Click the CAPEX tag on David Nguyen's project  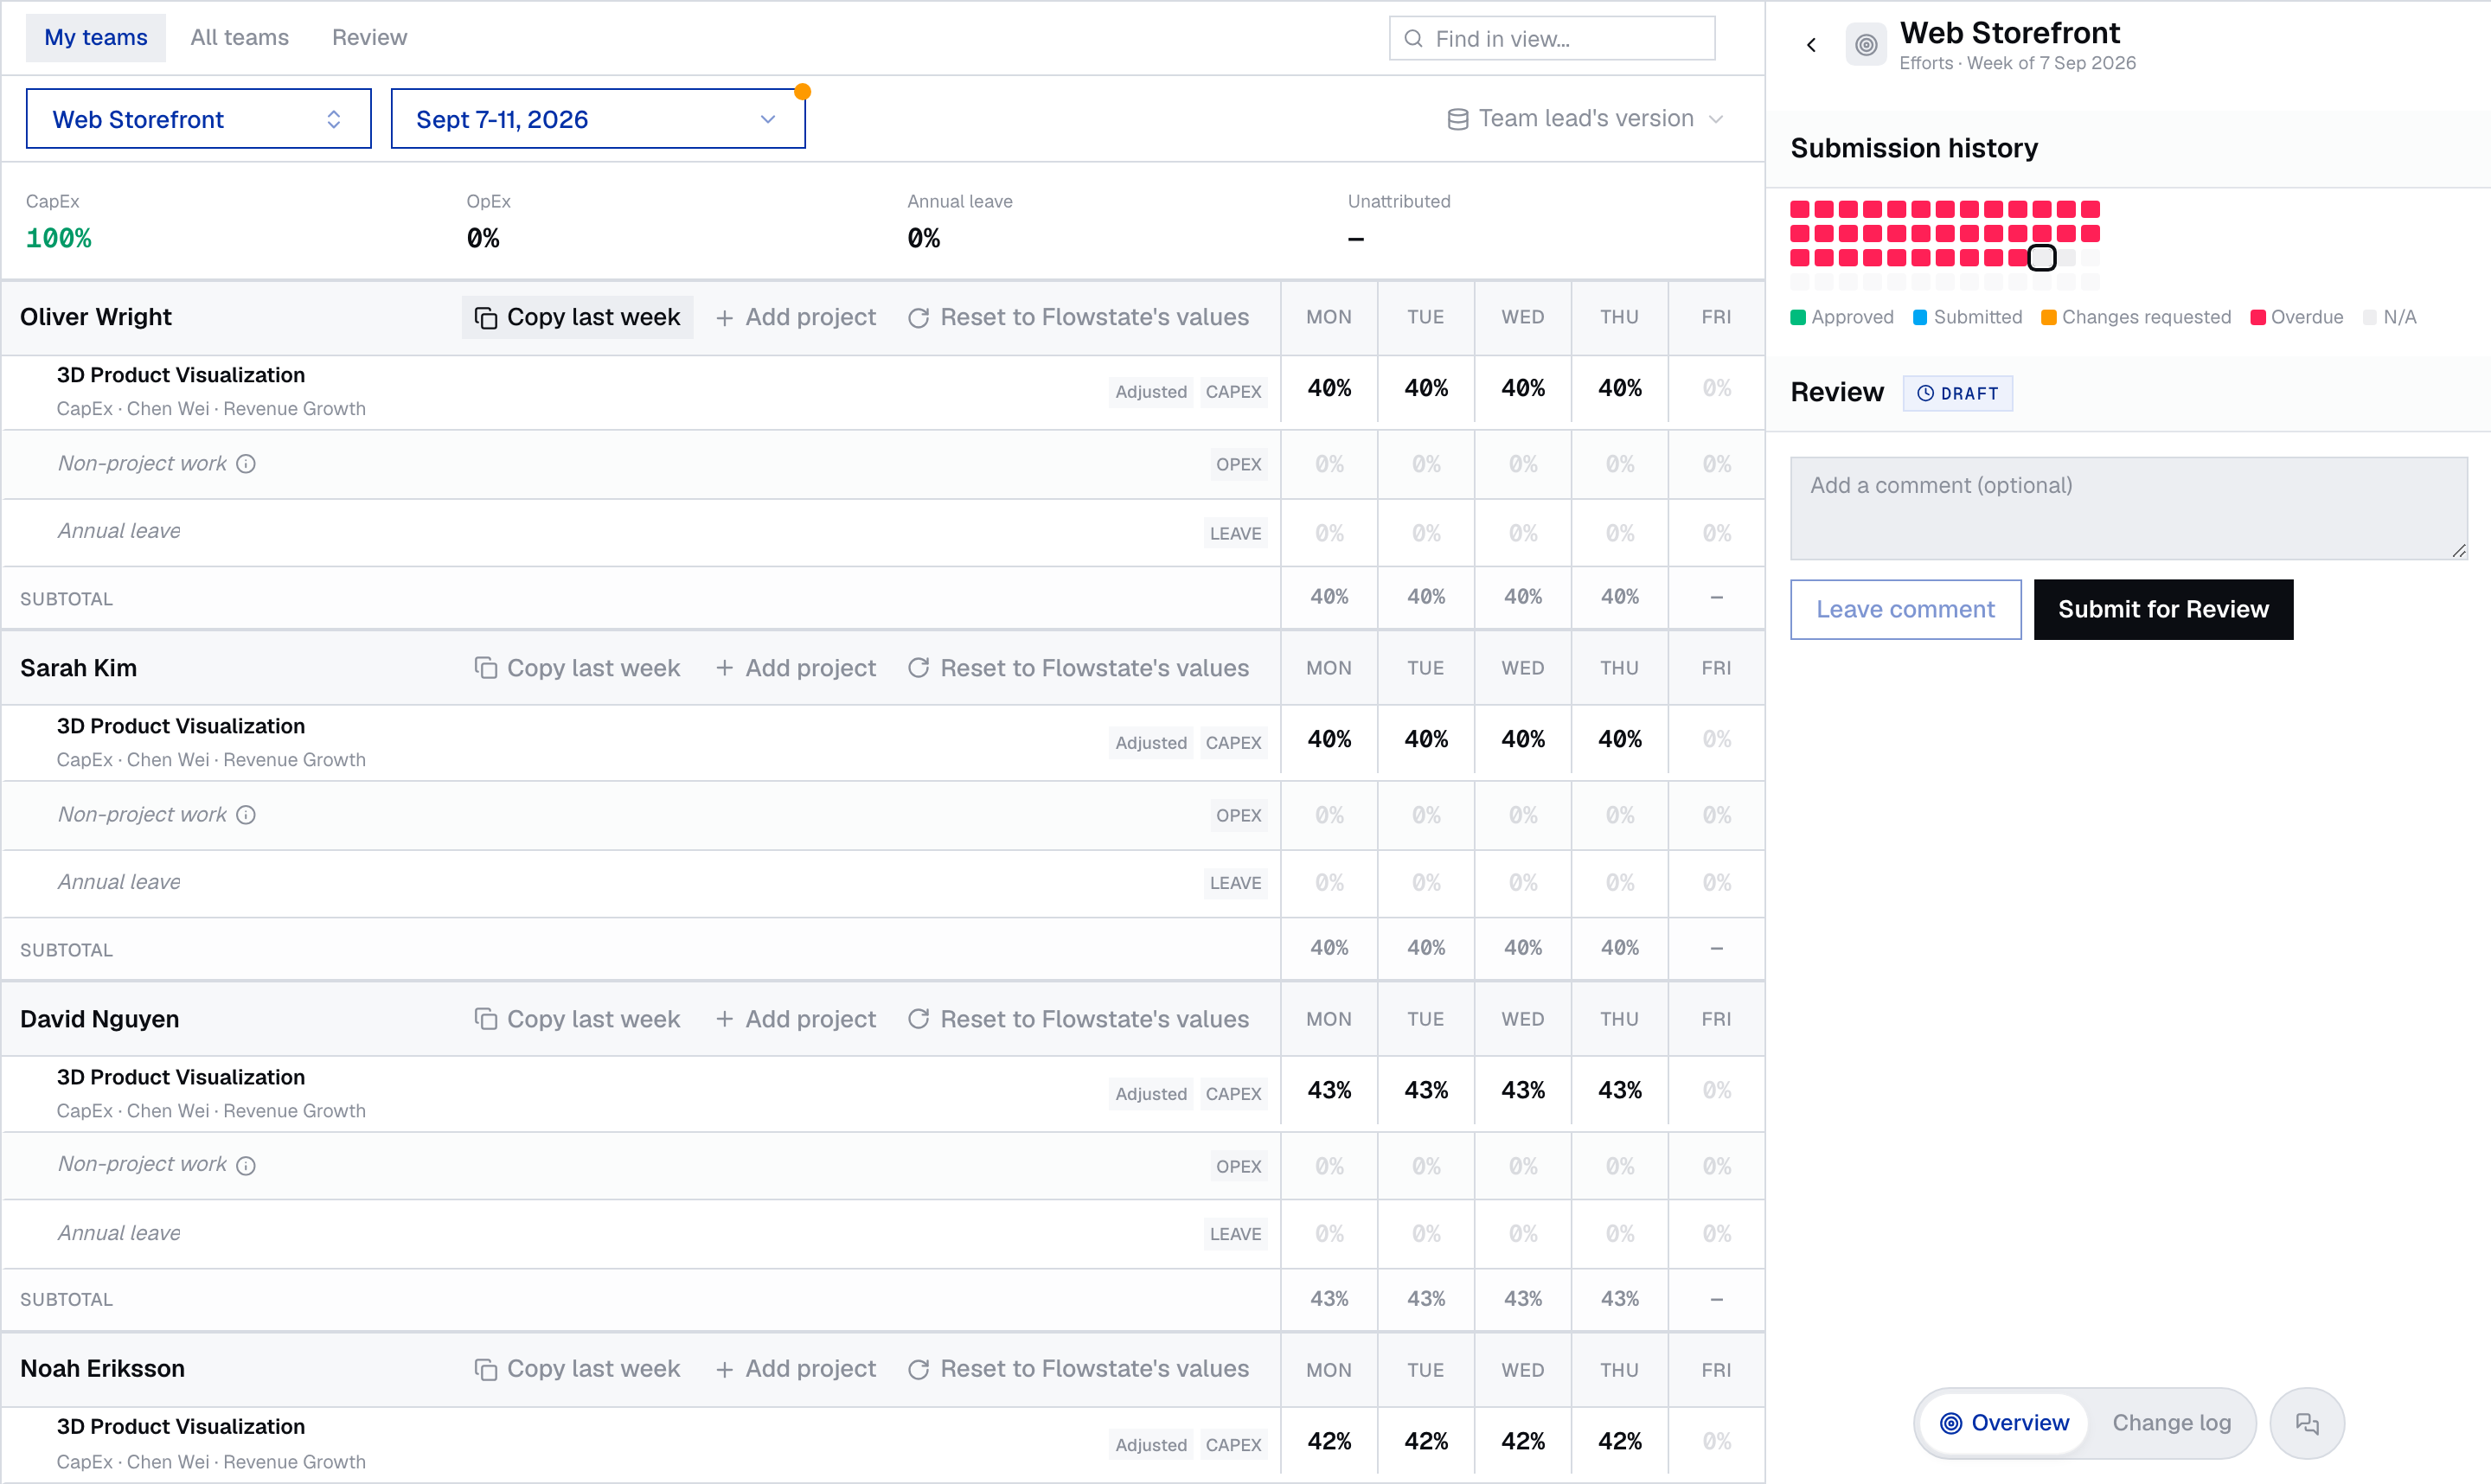click(x=1233, y=1094)
